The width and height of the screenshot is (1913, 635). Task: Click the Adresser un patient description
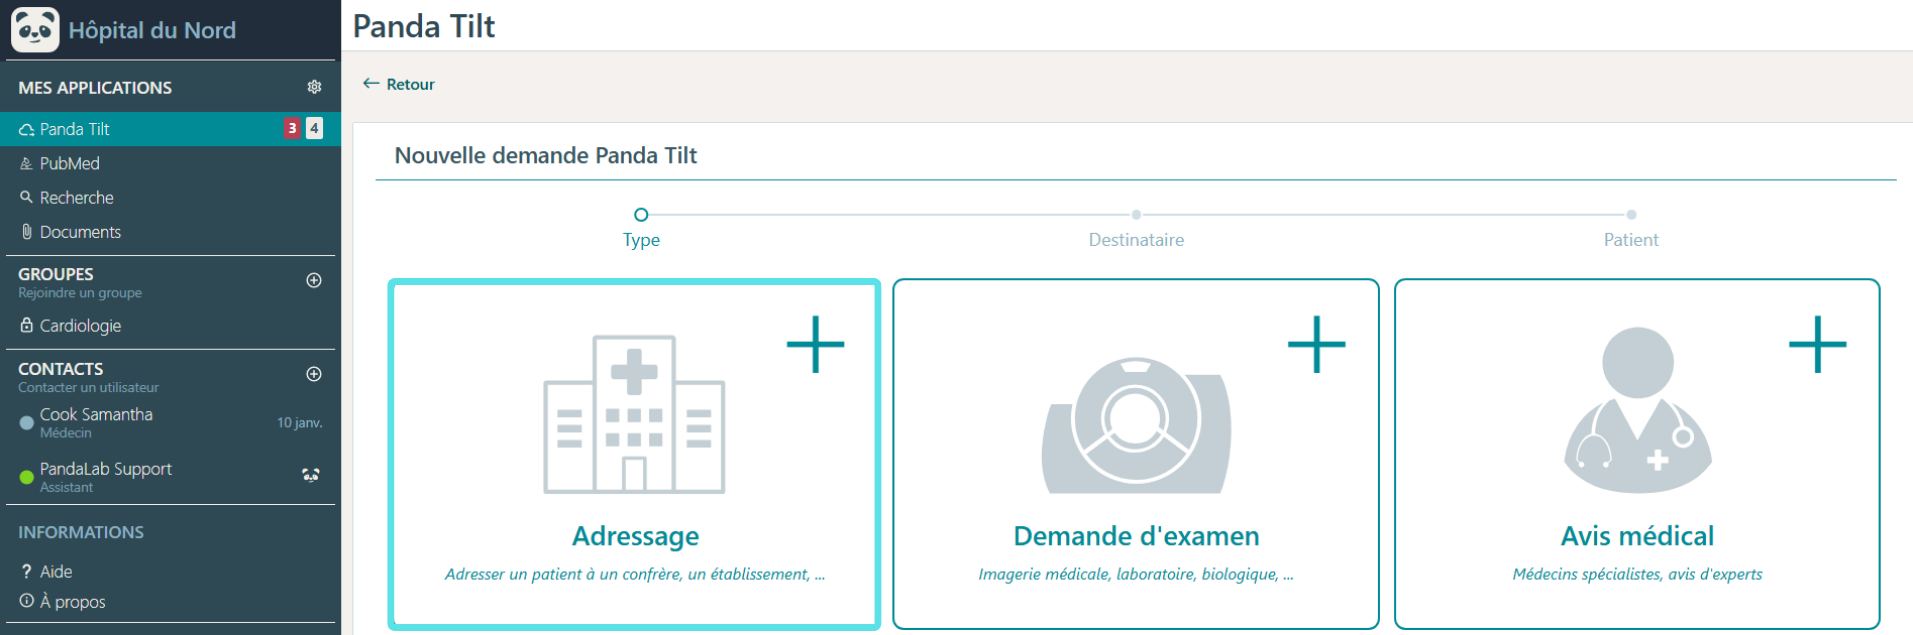635,574
